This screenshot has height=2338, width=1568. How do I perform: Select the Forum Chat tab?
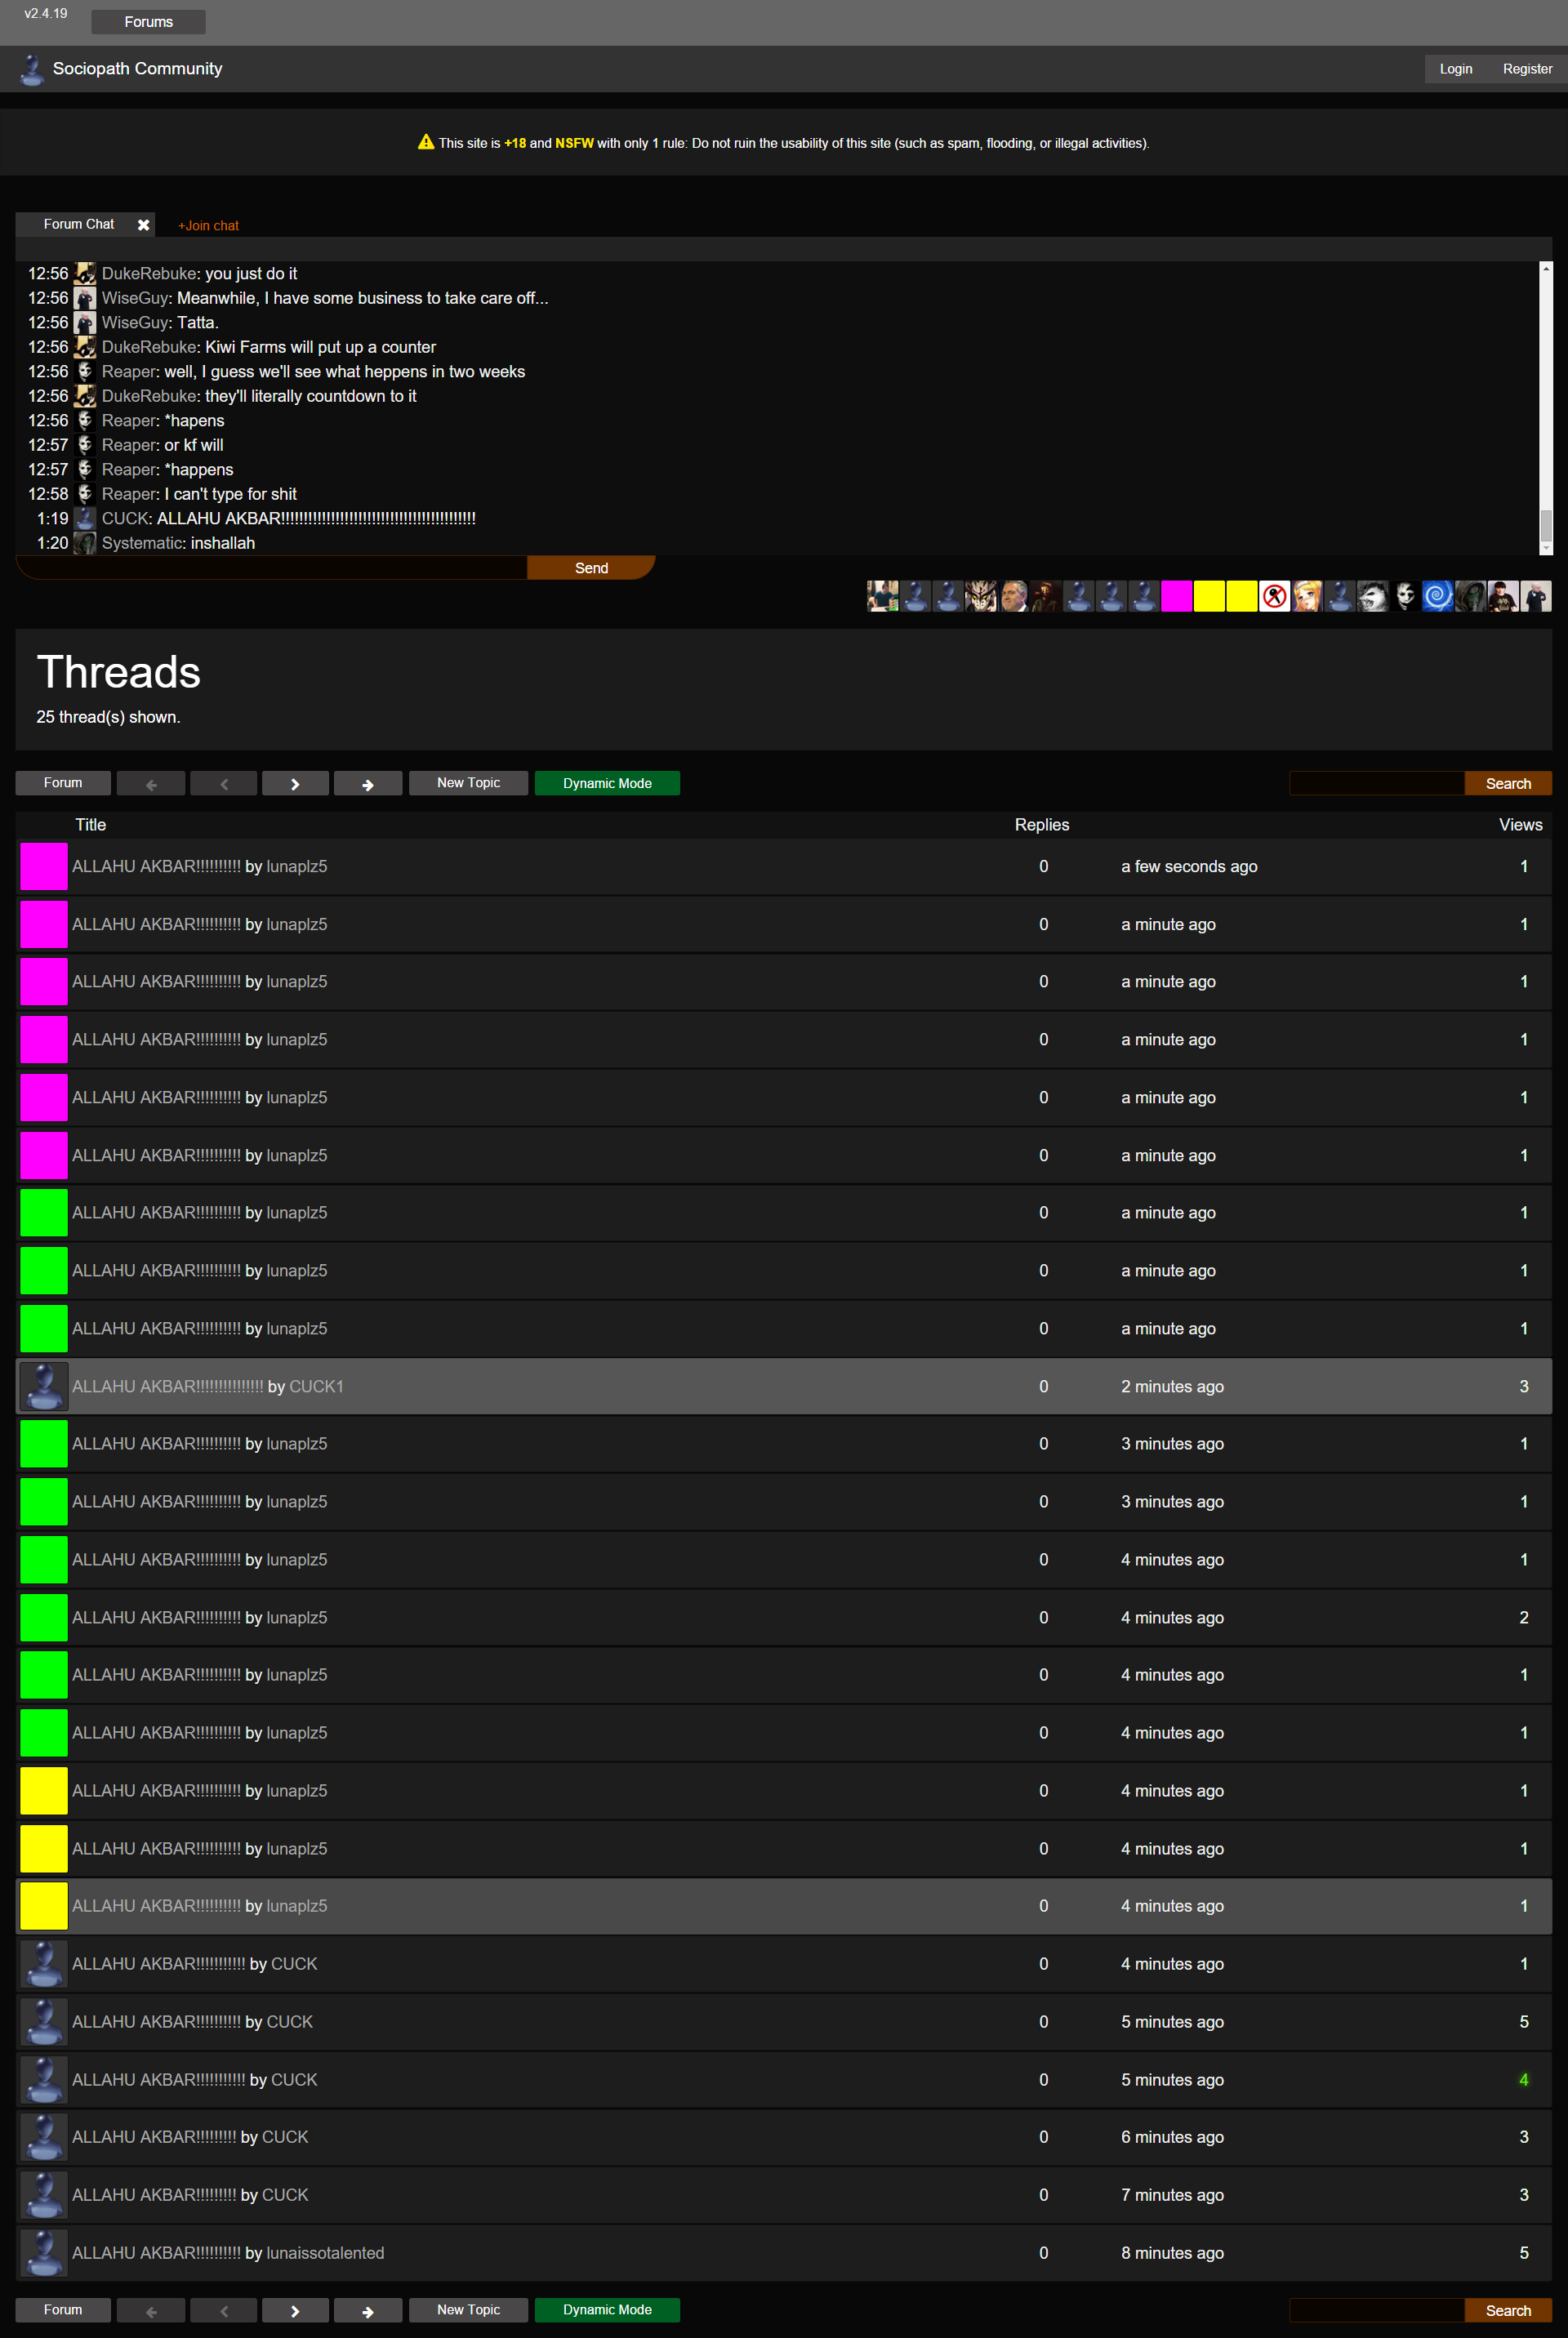pos(79,225)
